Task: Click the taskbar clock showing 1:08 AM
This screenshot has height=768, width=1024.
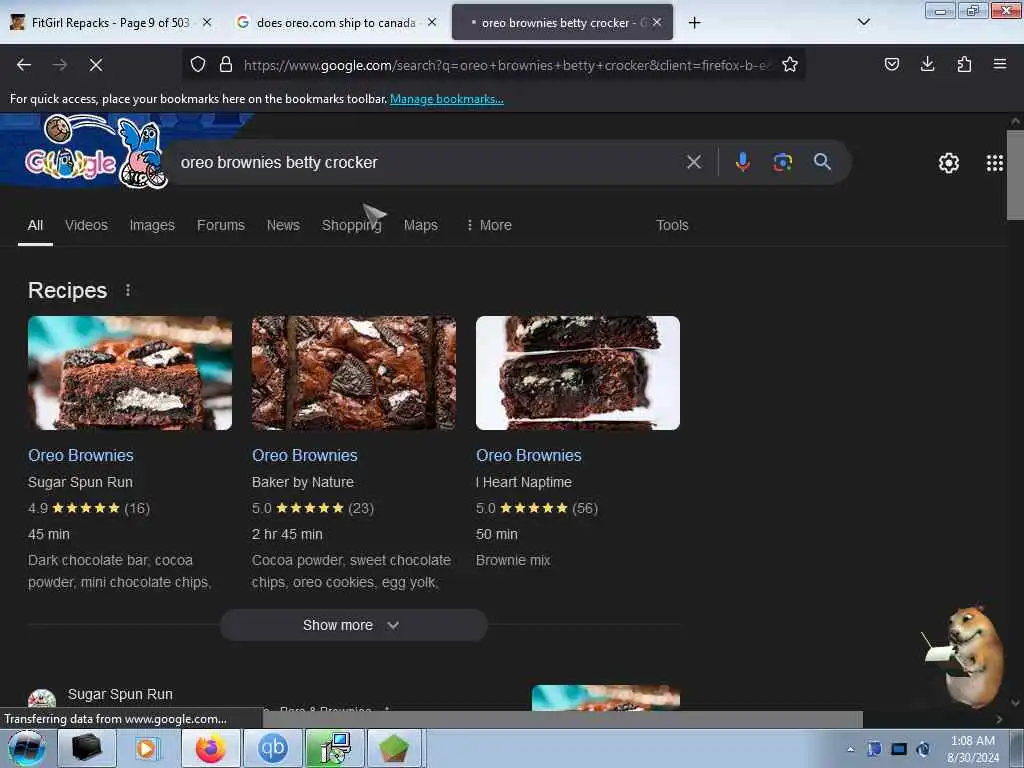Action: pyautogui.click(x=973, y=749)
